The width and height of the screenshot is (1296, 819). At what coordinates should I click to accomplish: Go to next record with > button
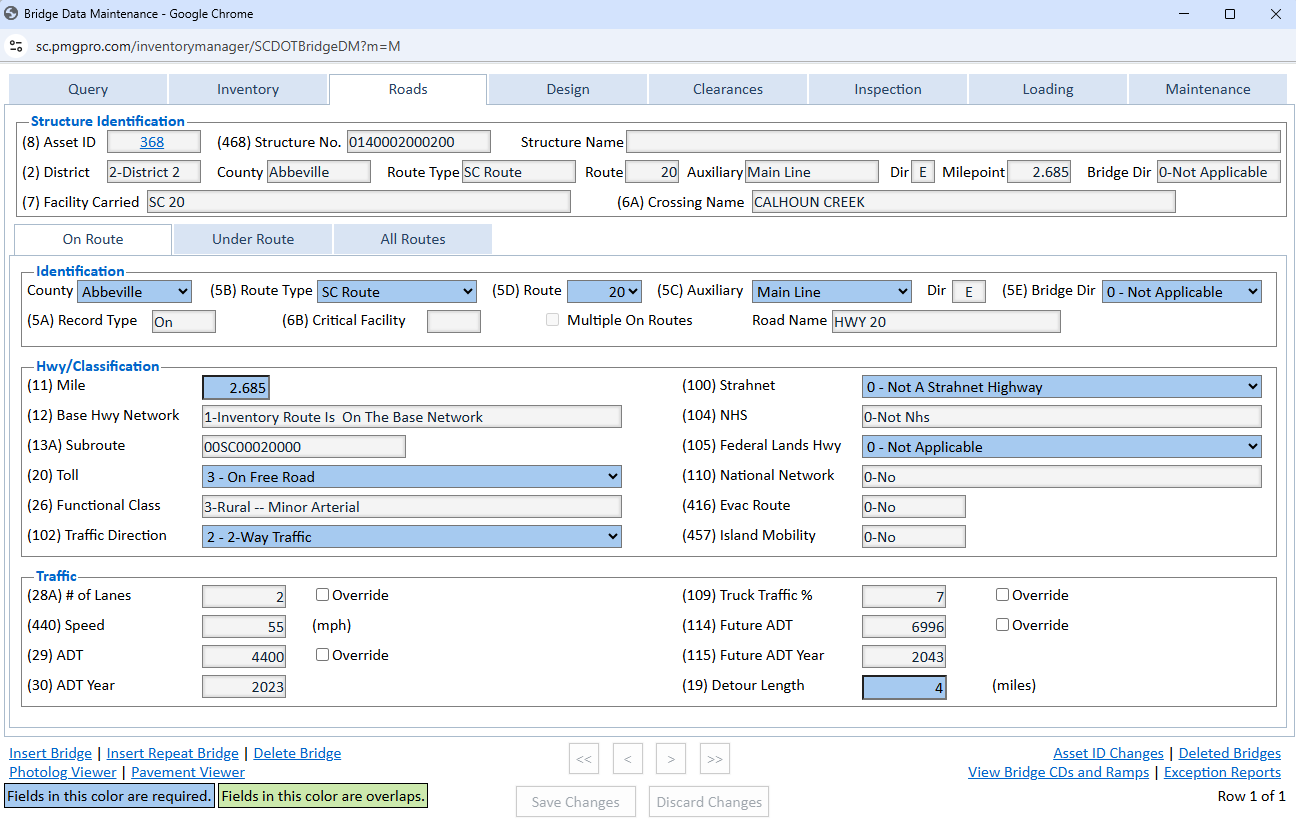(670, 759)
